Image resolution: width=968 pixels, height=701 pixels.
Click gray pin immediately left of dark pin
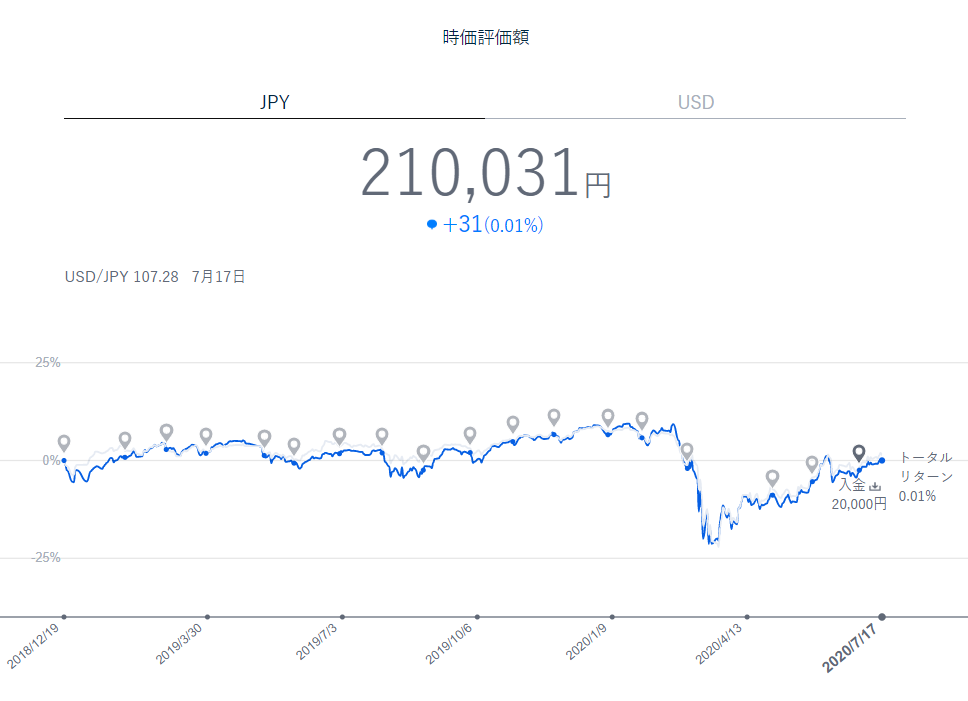(x=812, y=463)
